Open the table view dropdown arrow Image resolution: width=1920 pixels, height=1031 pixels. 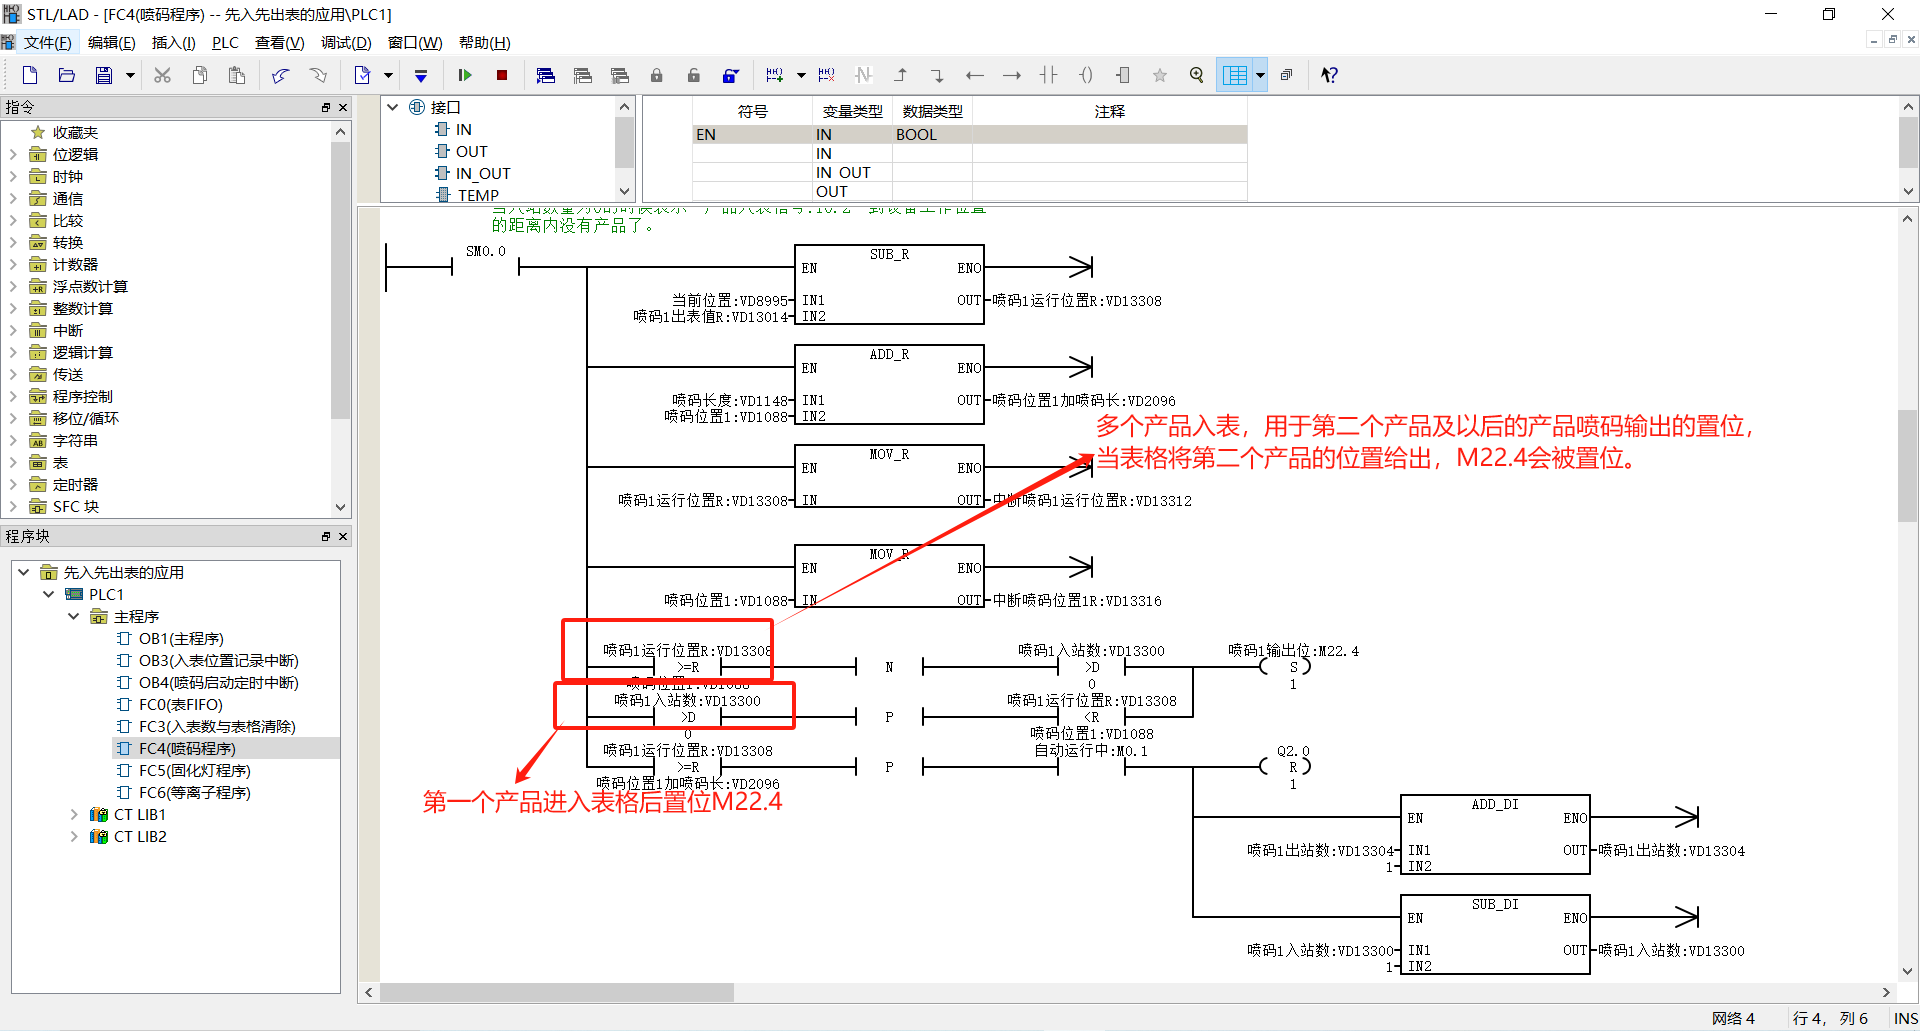click(x=1260, y=75)
